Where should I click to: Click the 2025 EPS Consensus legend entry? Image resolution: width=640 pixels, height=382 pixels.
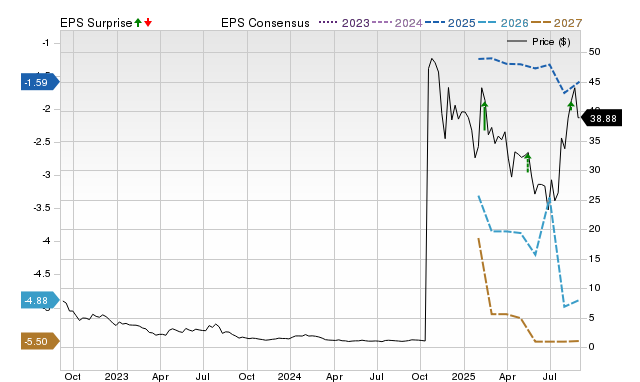coord(450,23)
